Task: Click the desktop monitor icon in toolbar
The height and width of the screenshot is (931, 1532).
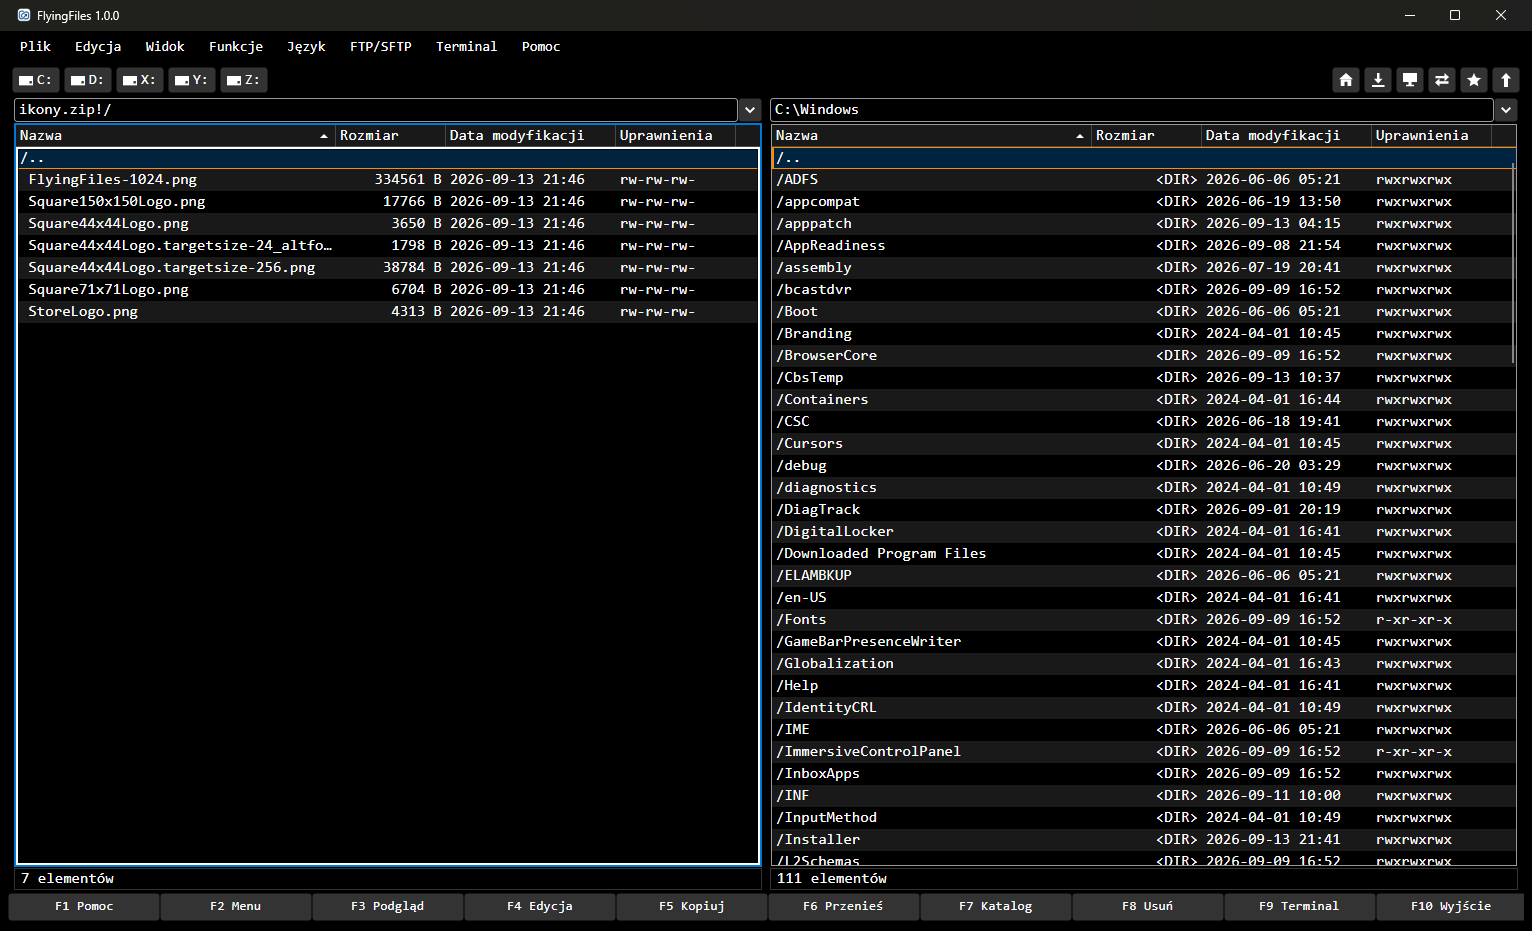Action: [1410, 80]
